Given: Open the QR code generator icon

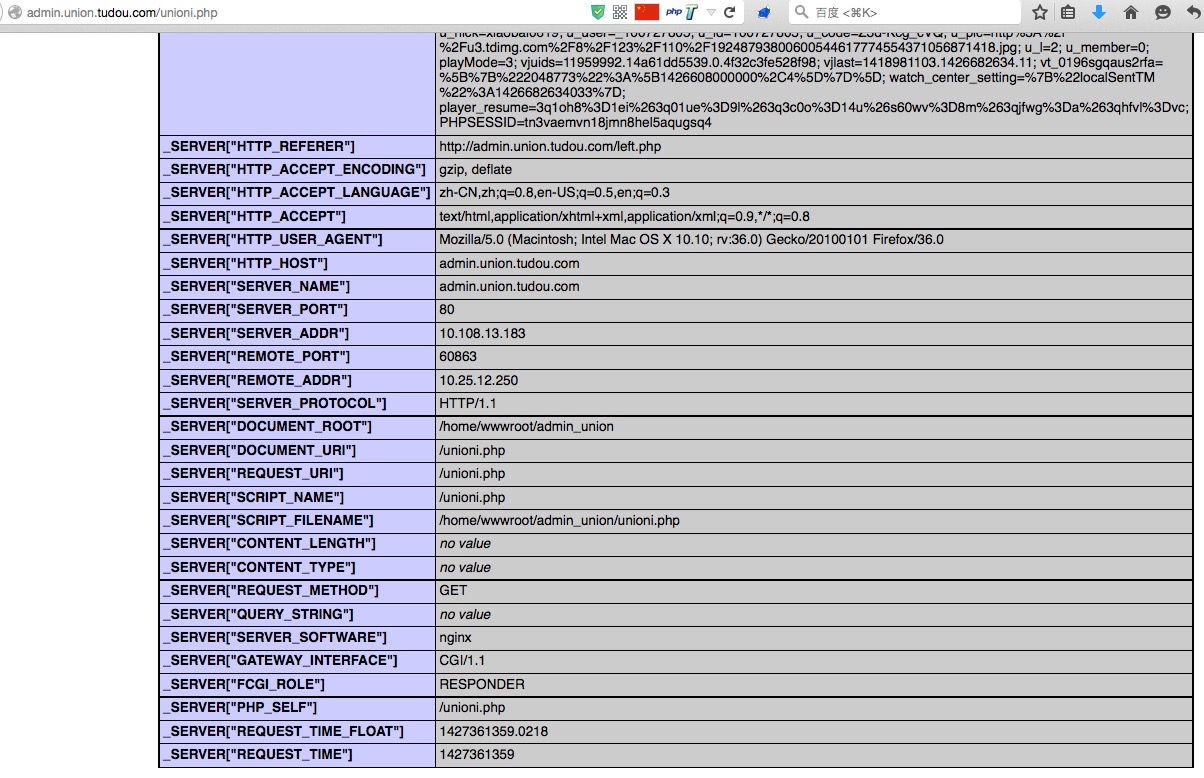Looking at the screenshot, I should [620, 12].
